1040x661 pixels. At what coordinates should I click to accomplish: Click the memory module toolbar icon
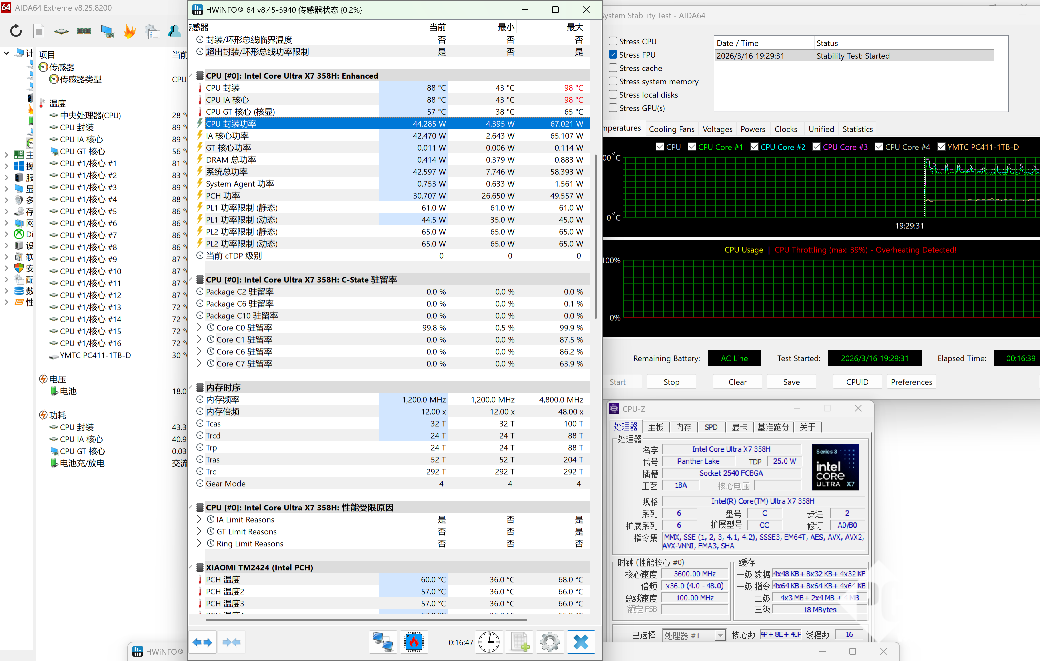point(84,31)
